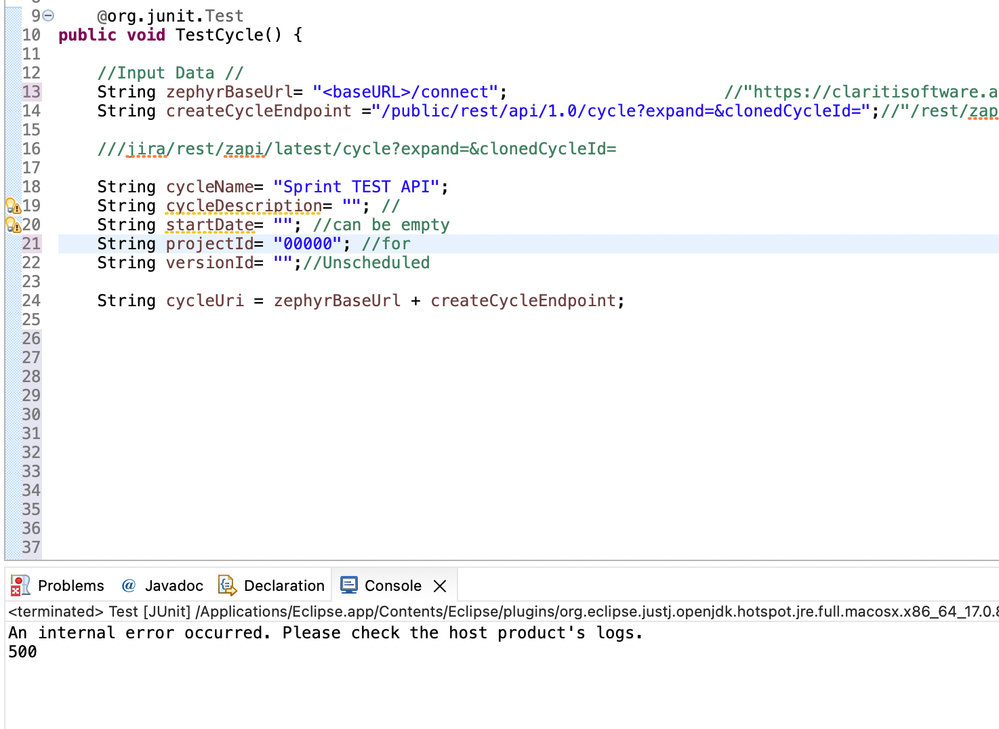Click the Console monitor icon
Image resolution: width=999 pixels, height=729 pixels.
[349, 585]
